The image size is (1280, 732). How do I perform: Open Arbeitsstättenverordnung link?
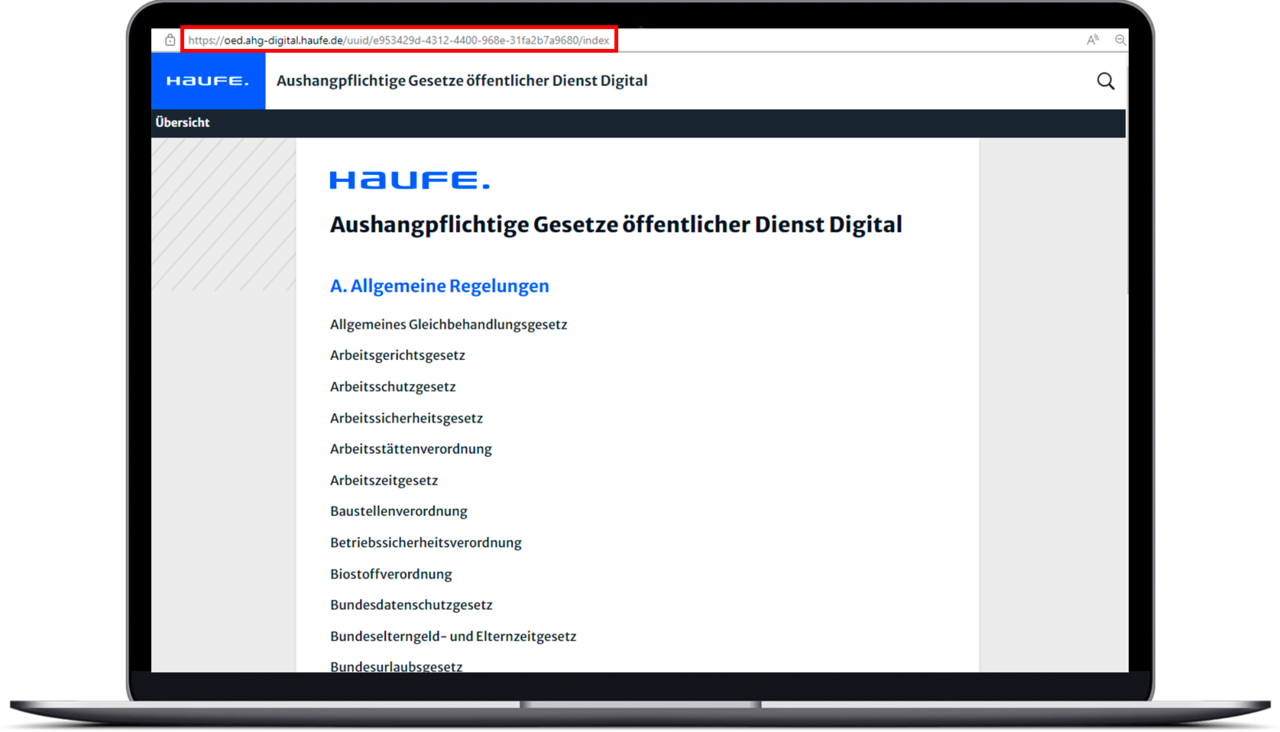coord(411,449)
